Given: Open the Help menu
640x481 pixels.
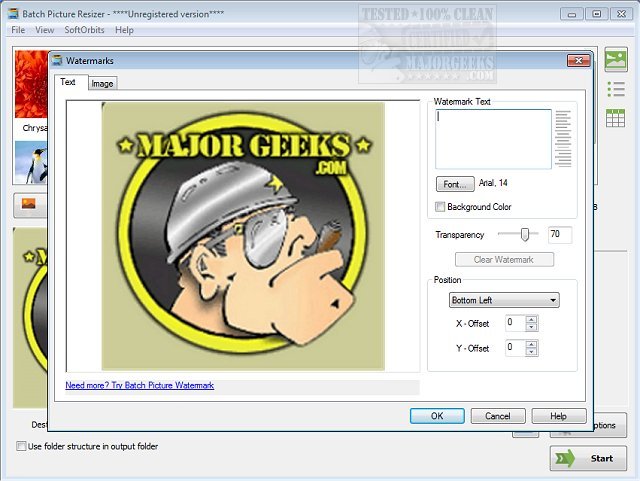Looking at the screenshot, I should [x=124, y=30].
